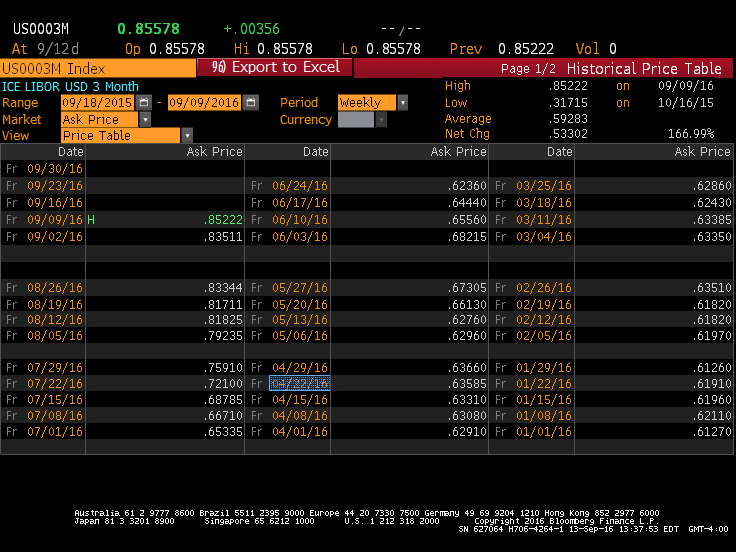Click ask price .61960
Image resolution: width=736 pixels, height=552 pixels.
click(x=712, y=399)
